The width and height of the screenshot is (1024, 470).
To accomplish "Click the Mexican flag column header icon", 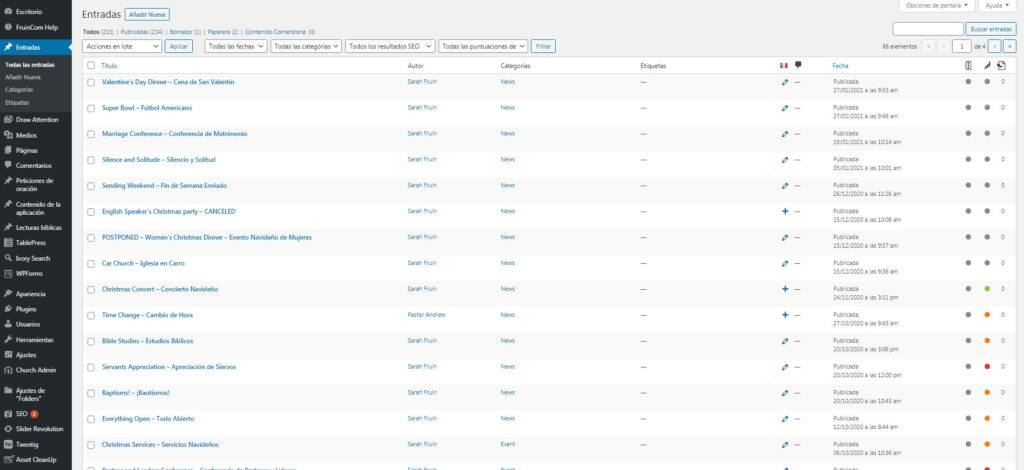I will (784, 65).
